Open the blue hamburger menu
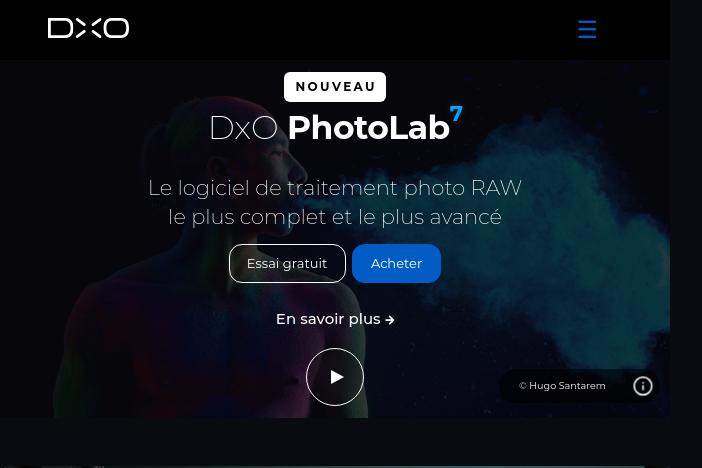 587,29
